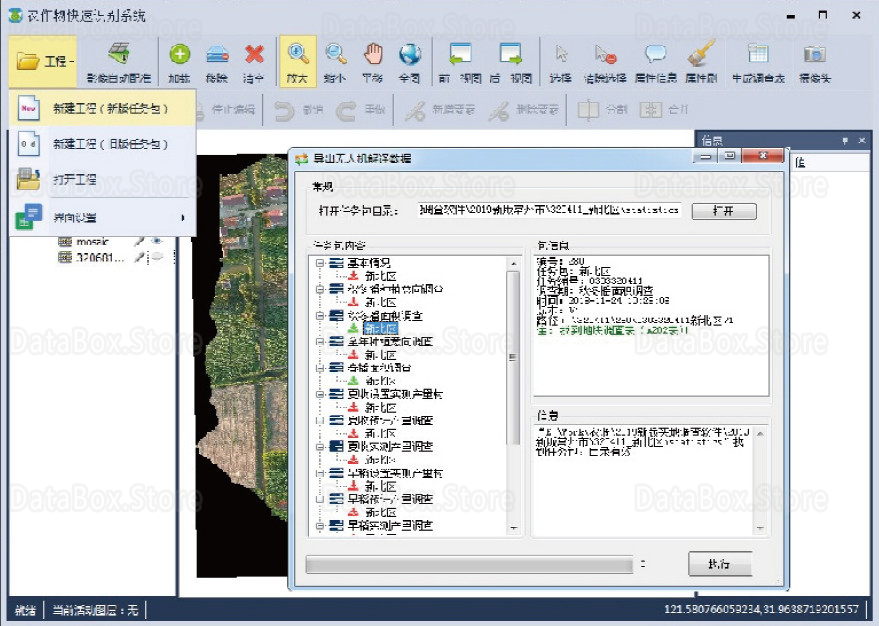Click the image auto-registration toolbar icon
The image size is (879, 626).
[x=118, y=62]
